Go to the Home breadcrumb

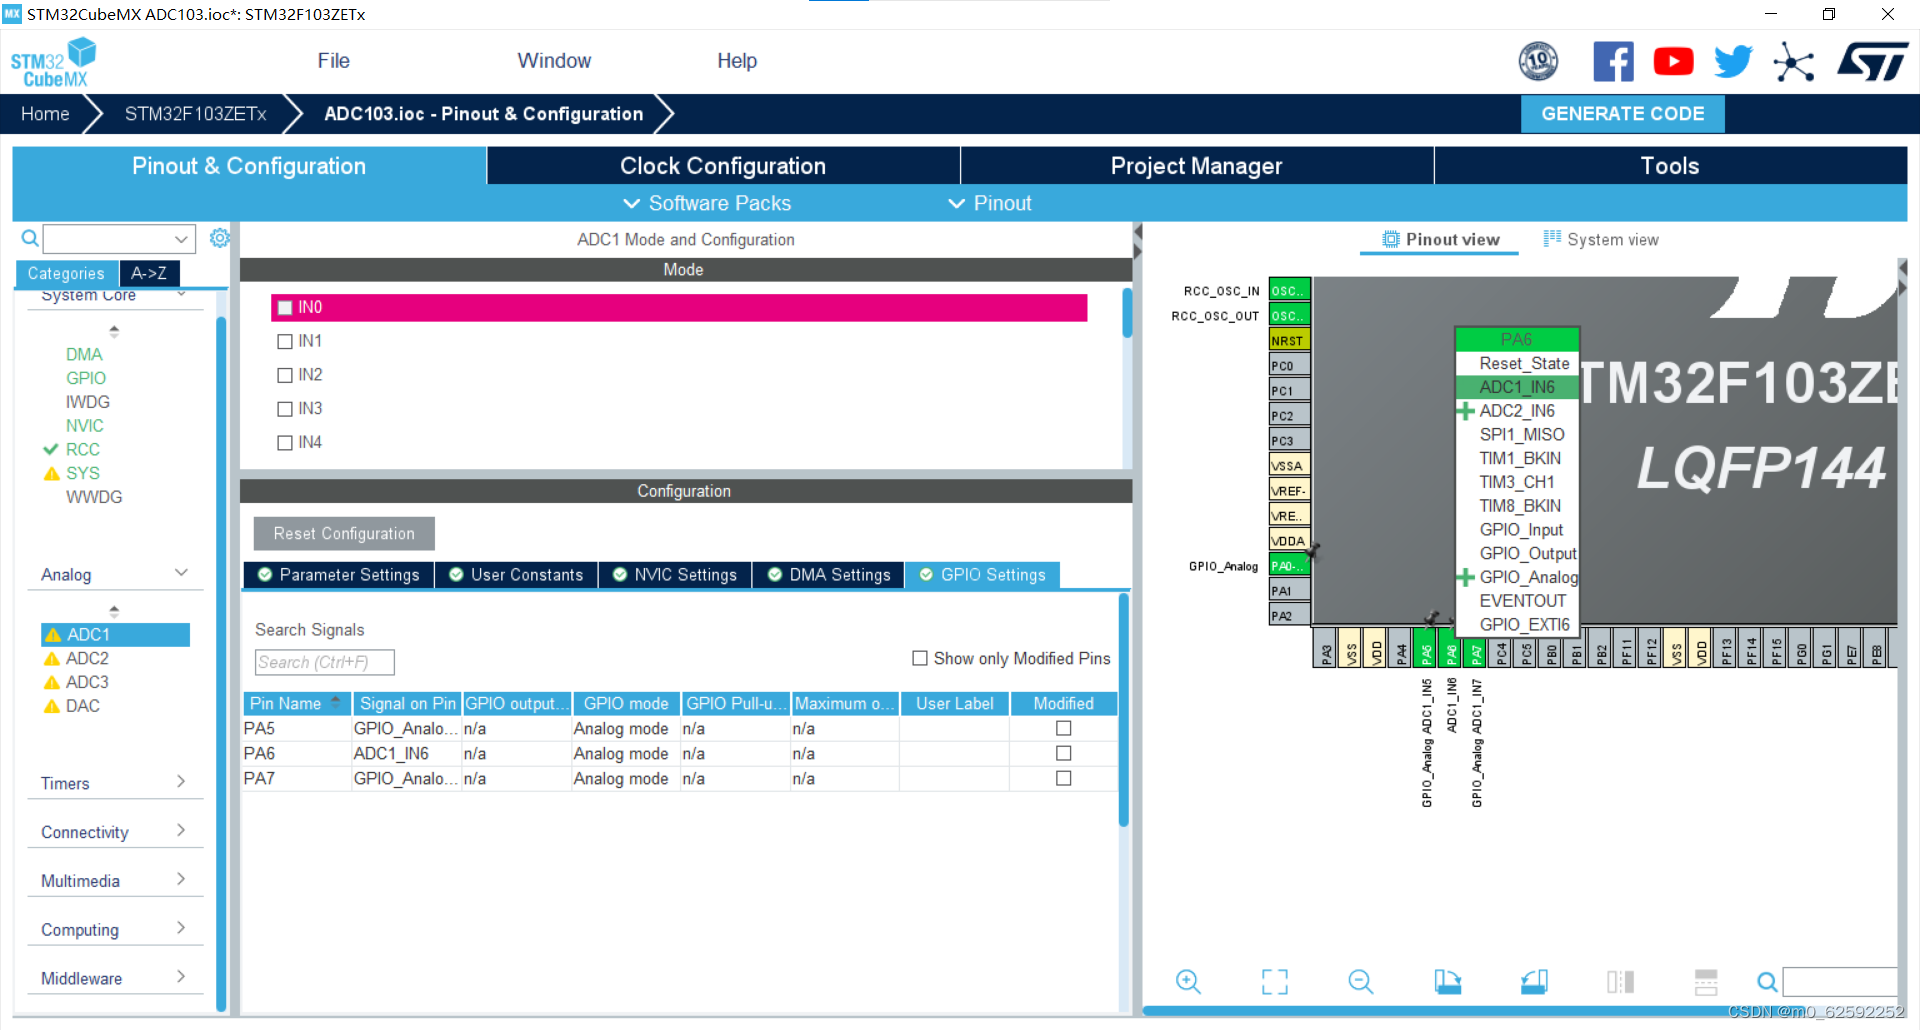tap(45, 114)
